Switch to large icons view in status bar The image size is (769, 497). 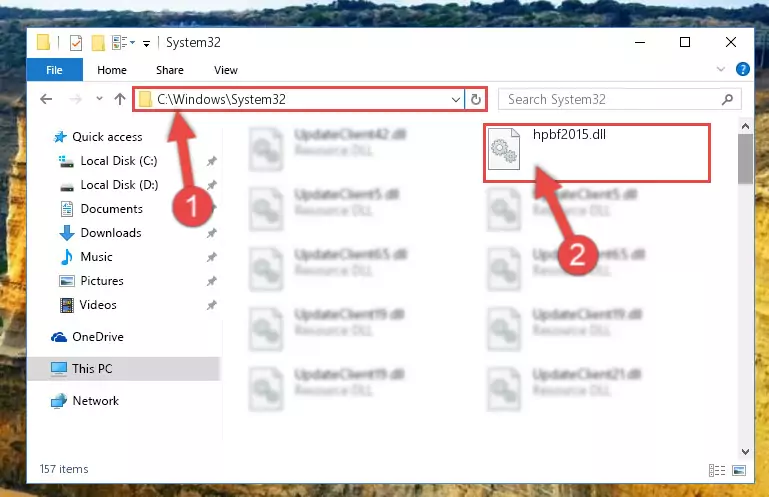tap(739, 471)
